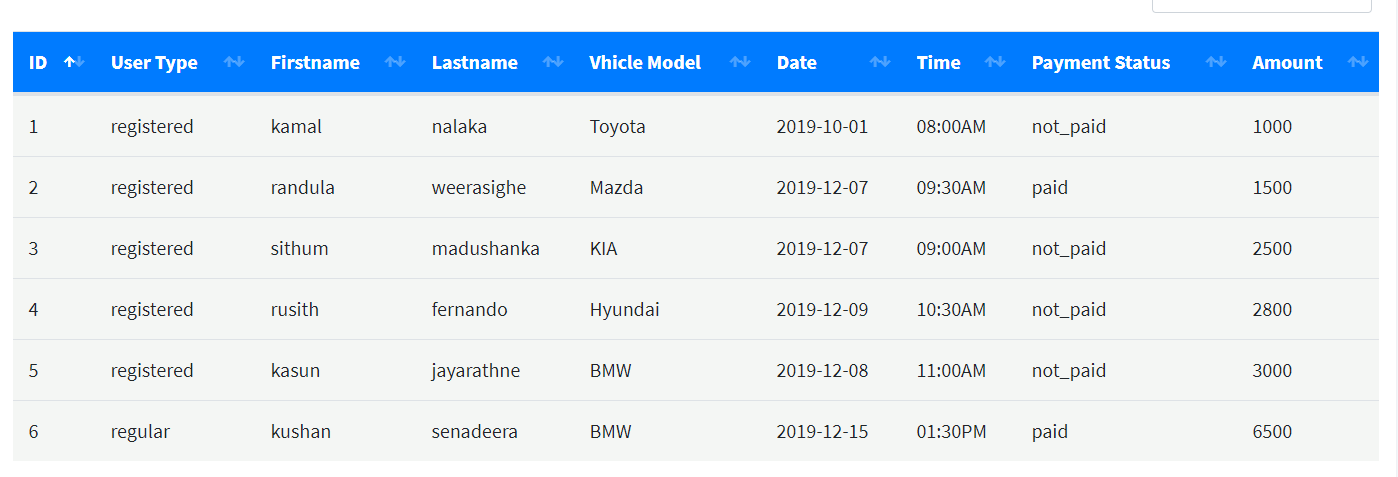This screenshot has height=477, width=1398.
Task: Click the Amount column sort icon
Action: (x=1358, y=62)
